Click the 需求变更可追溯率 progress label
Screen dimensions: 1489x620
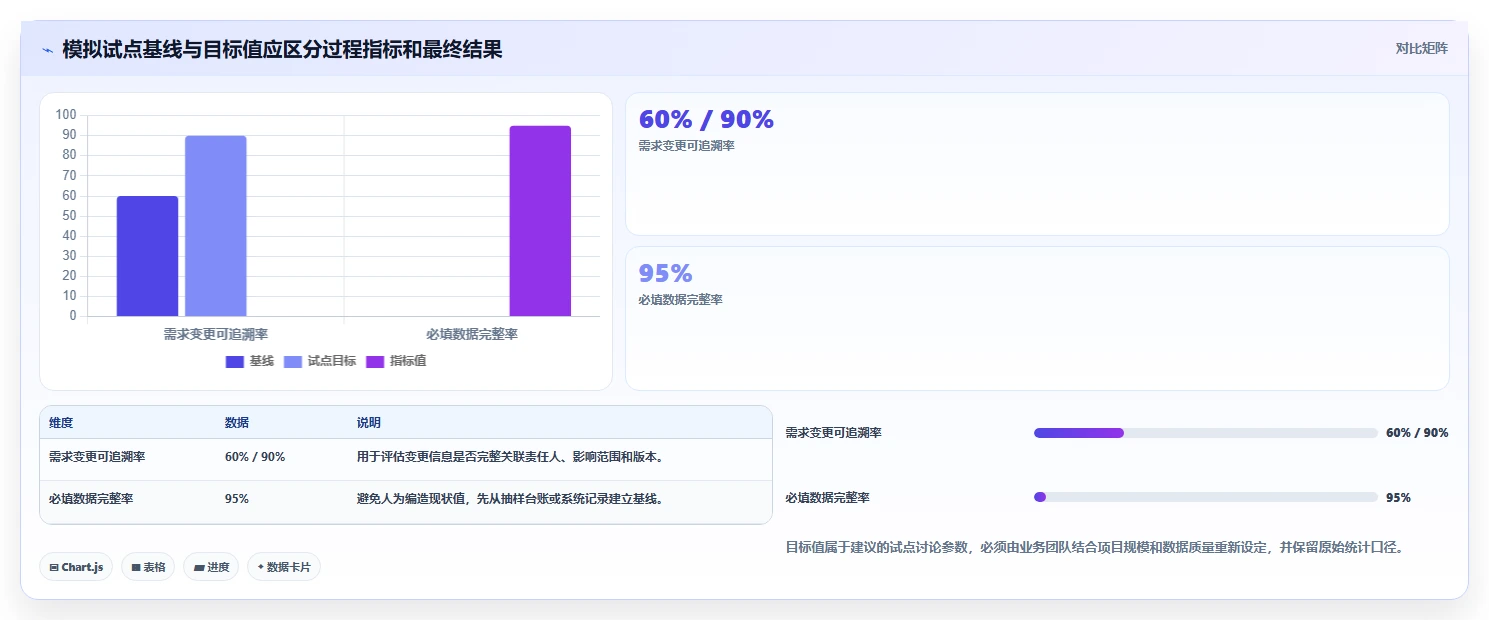pos(833,433)
